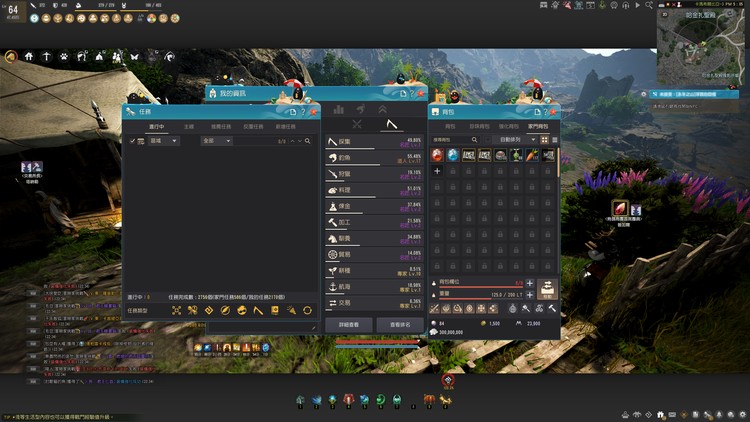The image size is (750, 422).
Task: Select the blue potion item in the inventory
Action: 453,155
